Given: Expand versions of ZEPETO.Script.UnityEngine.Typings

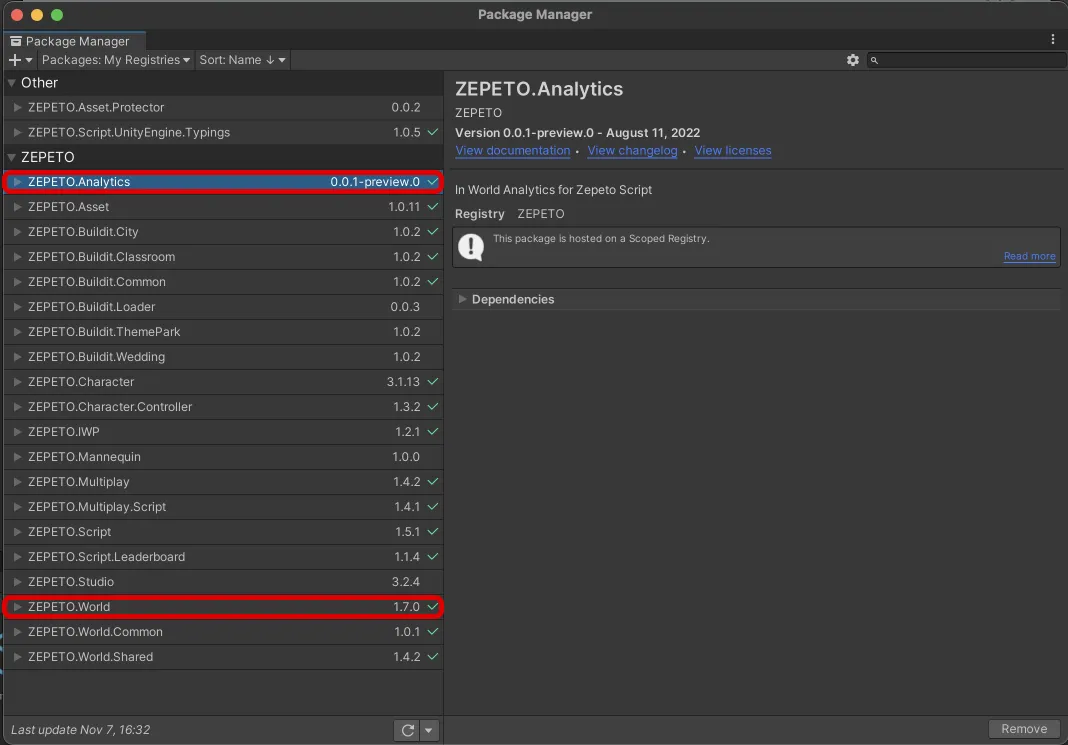Looking at the screenshot, I should tap(18, 132).
